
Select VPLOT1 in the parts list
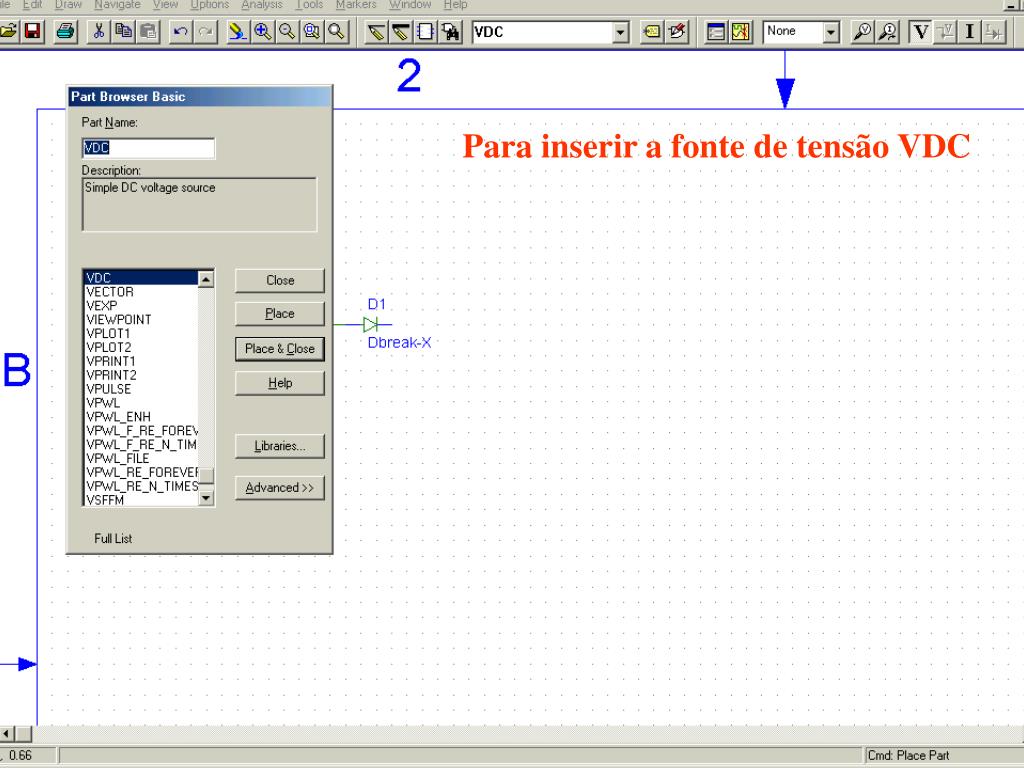[108, 333]
